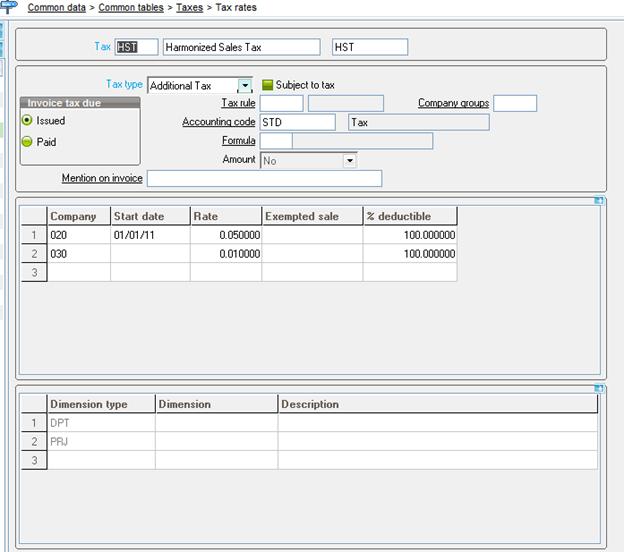This screenshot has height=552, width=624.
Task: Open the Formula label link
Action: (x=238, y=140)
